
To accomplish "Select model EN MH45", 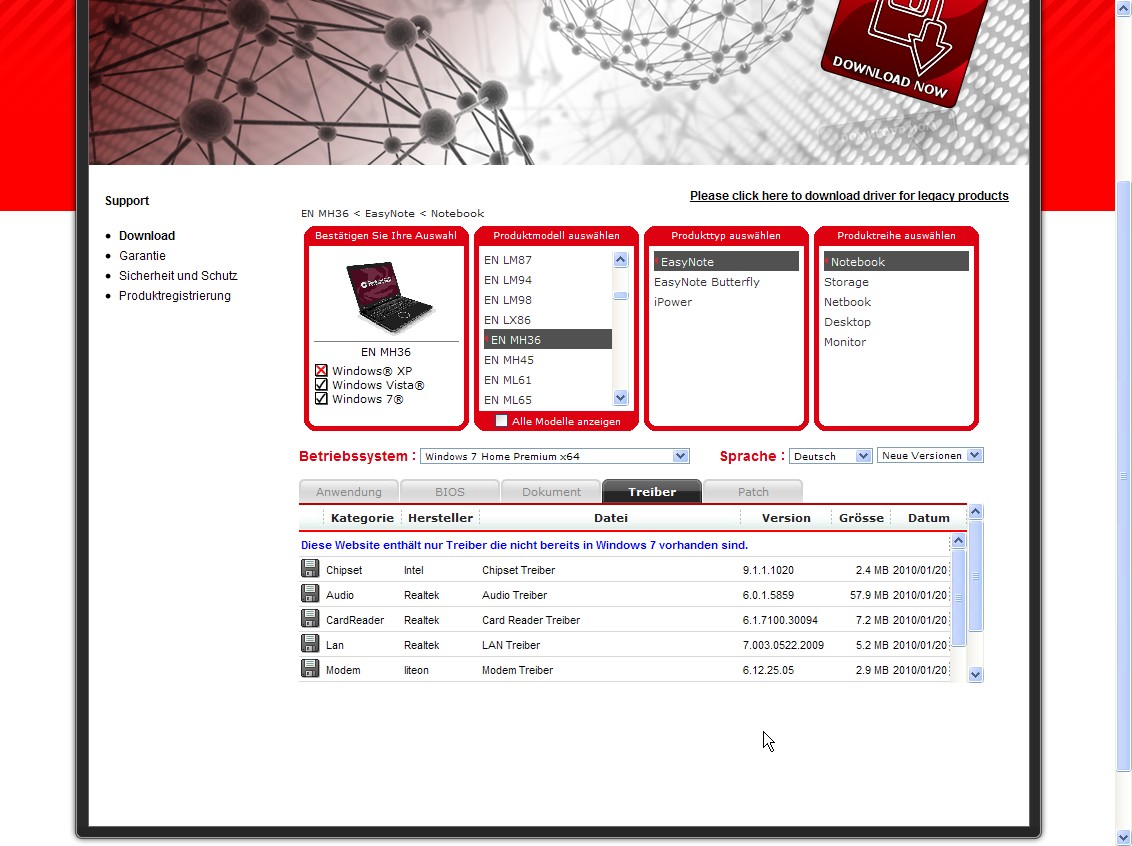I will [x=508, y=360].
